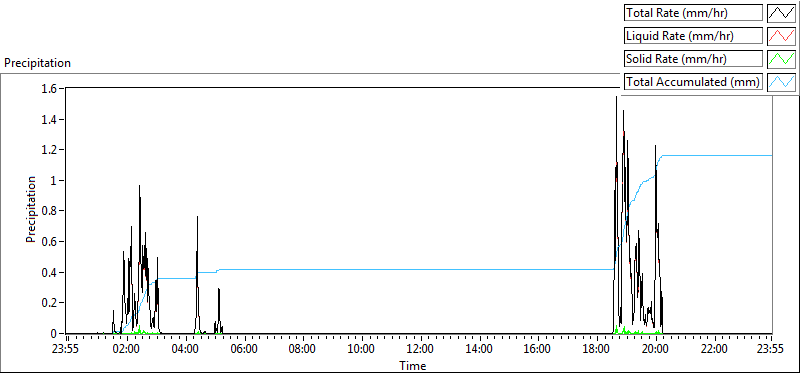Click the Time X-axis title

pyautogui.click(x=412, y=365)
